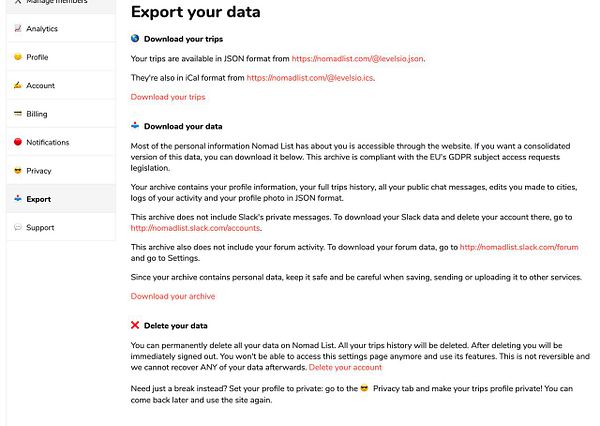The height and width of the screenshot is (426, 600).
Task: Click the yellow Profile emoji icon
Action: tap(18, 57)
